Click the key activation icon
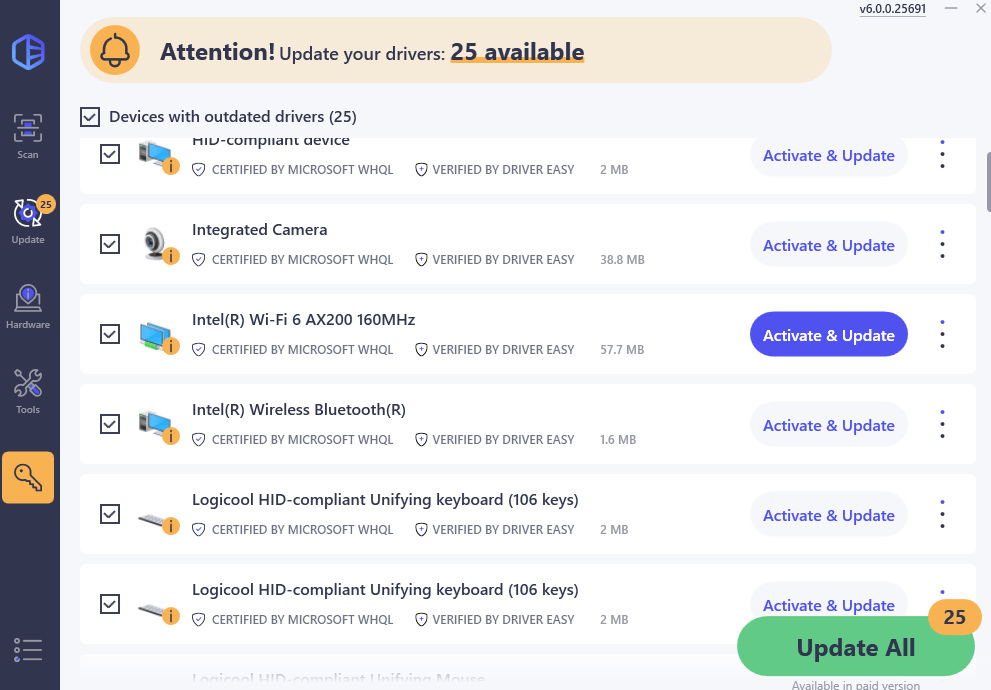Viewport: 991px width, 690px height. (x=28, y=478)
